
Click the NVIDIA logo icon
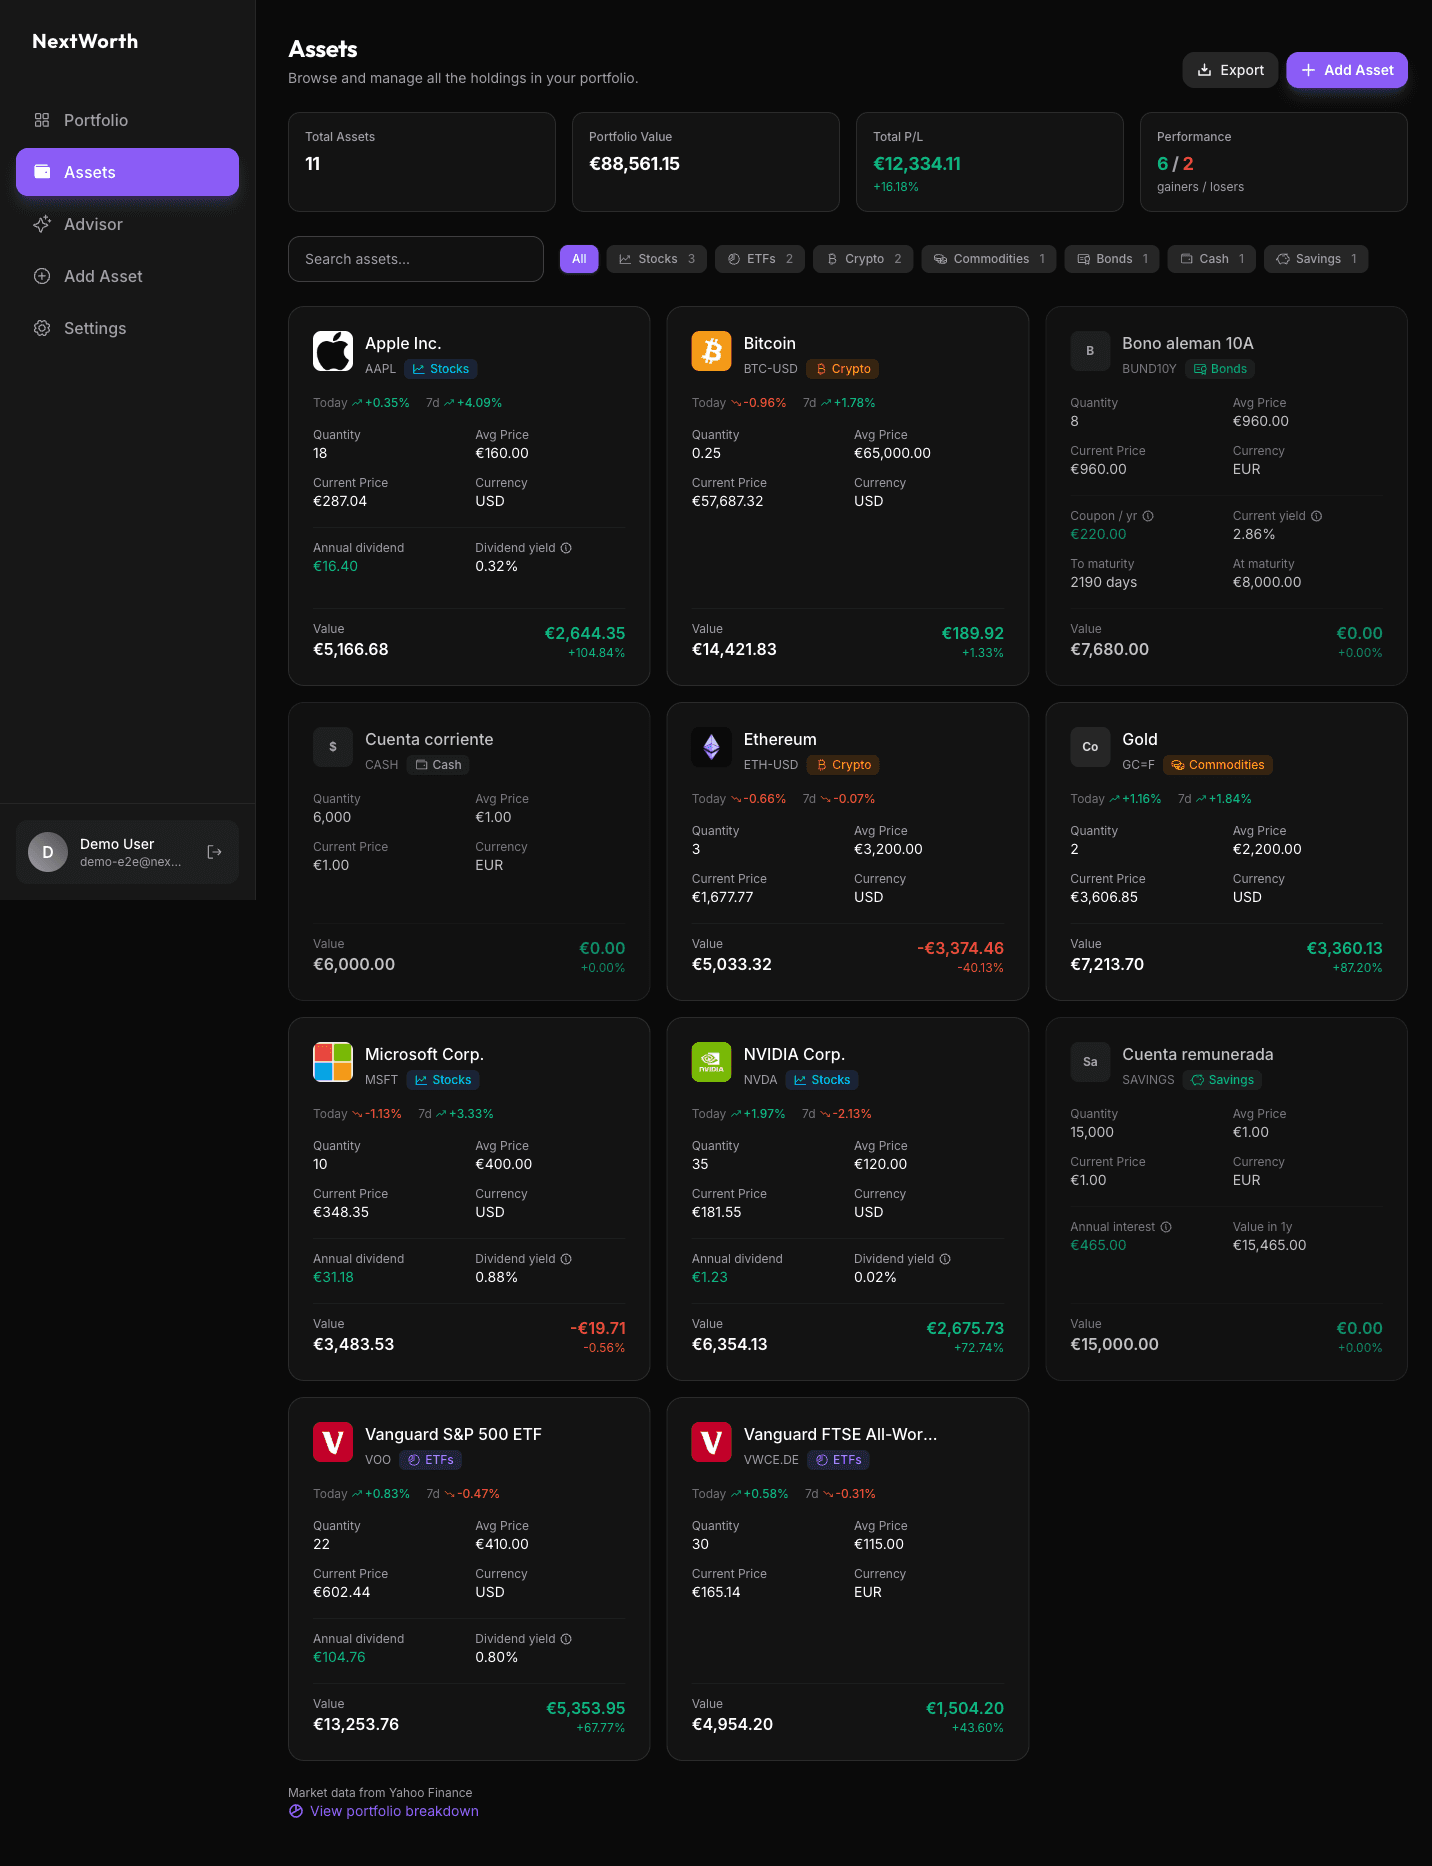coord(712,1062)
